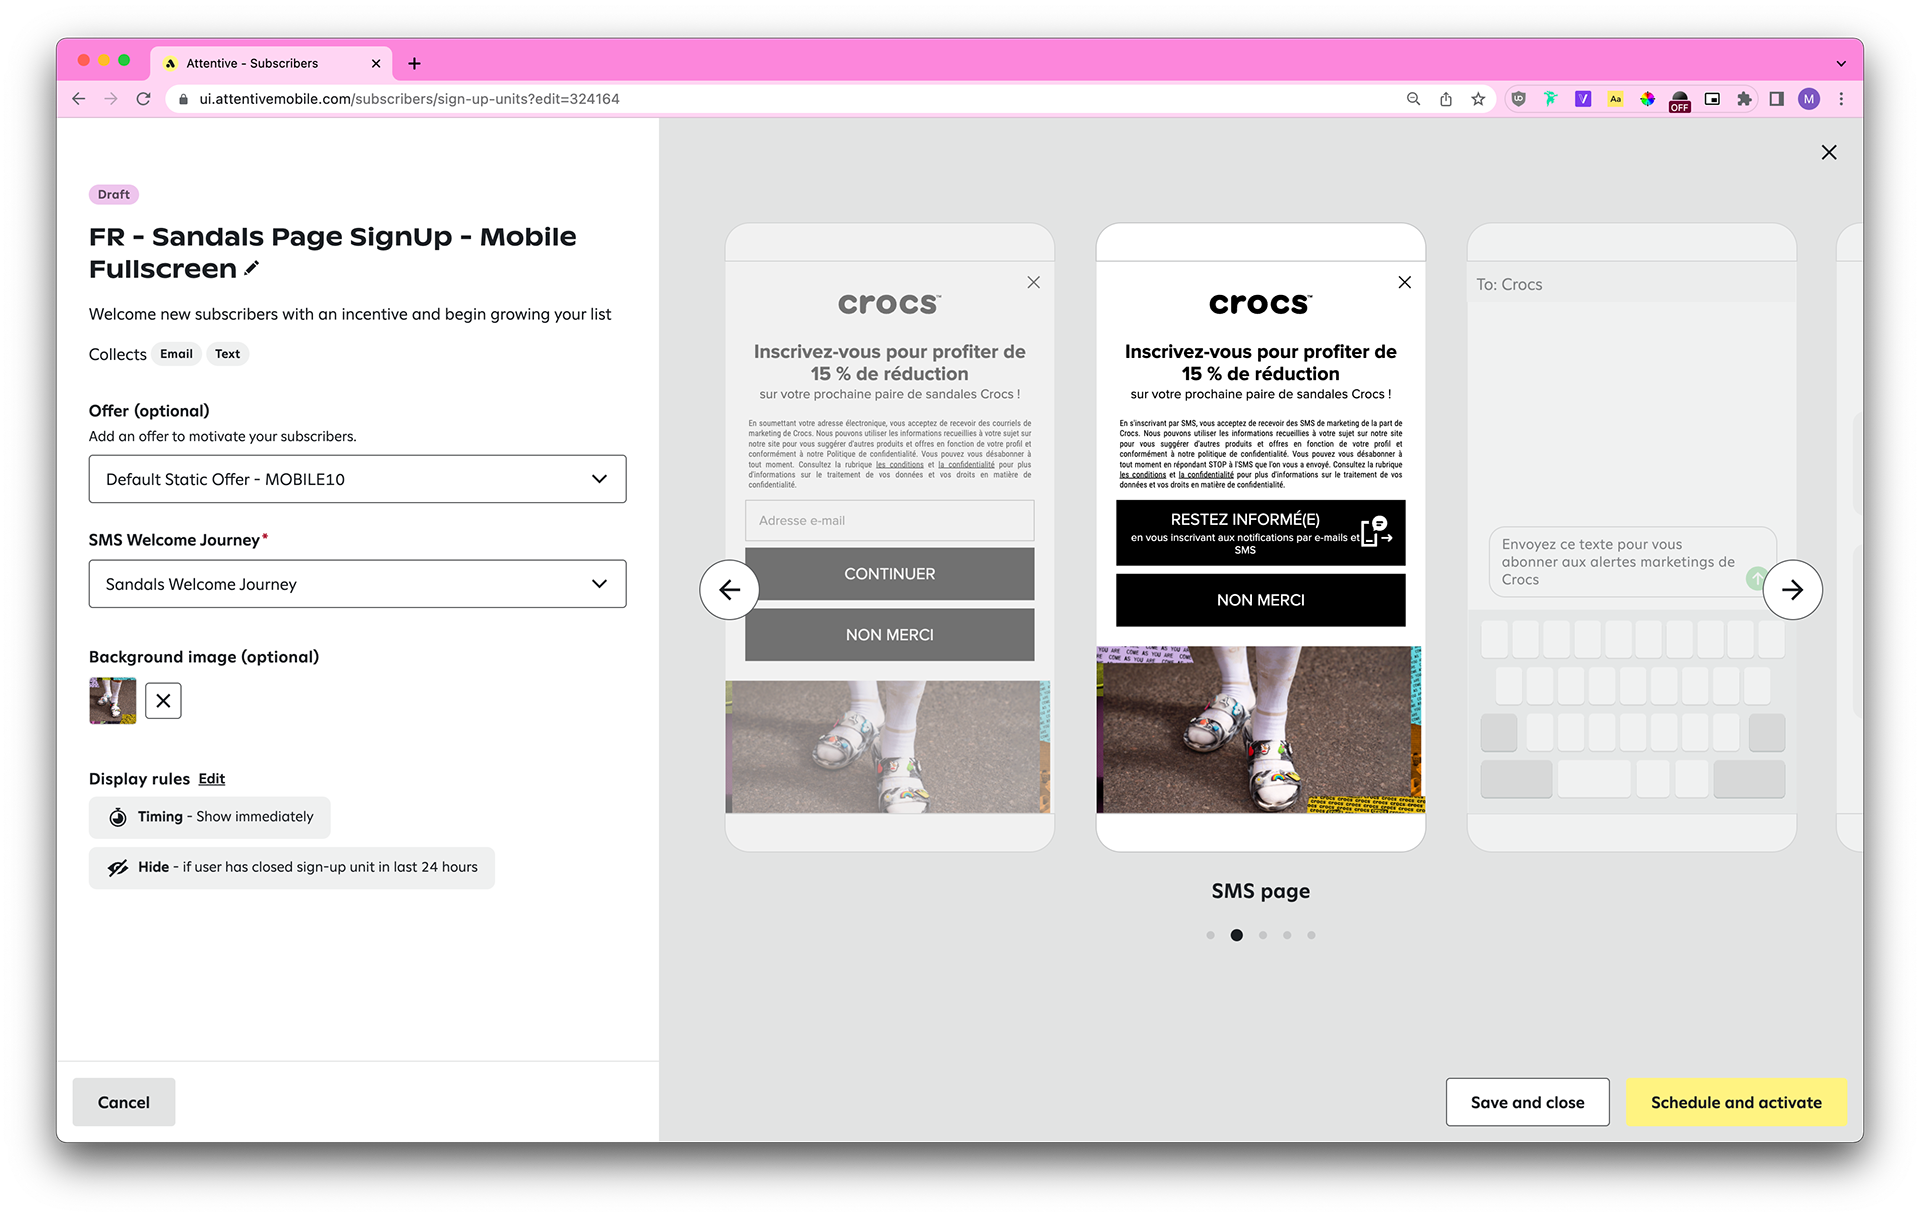Image resolution: width=1920 pixels, height=1217 pixels.
Task: Remove background image with X button
Action: tap(163, 701)
